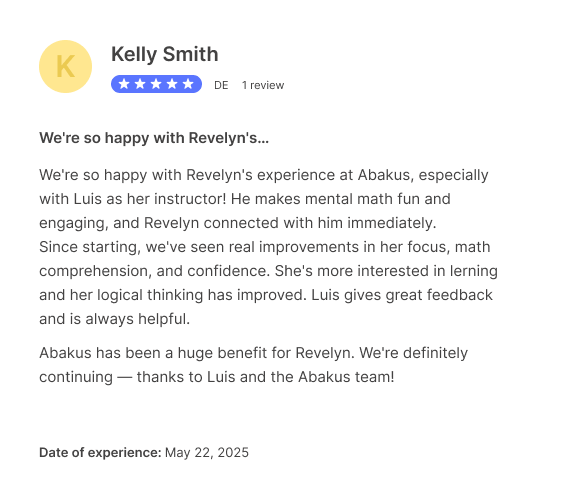Select the first star in rating

click(x=124, y=84)
